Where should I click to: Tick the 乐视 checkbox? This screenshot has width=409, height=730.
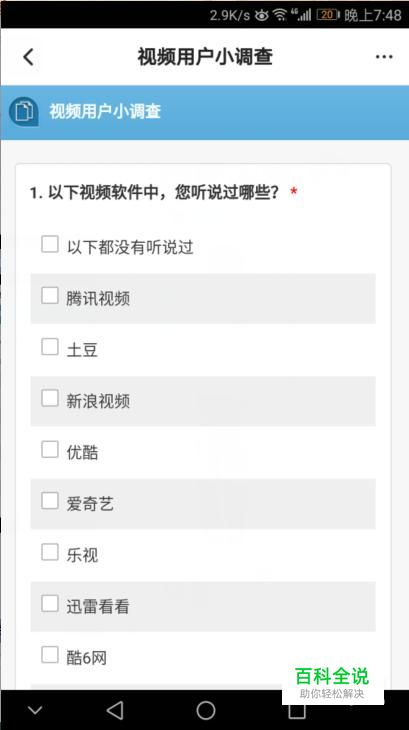coord(50,552)
